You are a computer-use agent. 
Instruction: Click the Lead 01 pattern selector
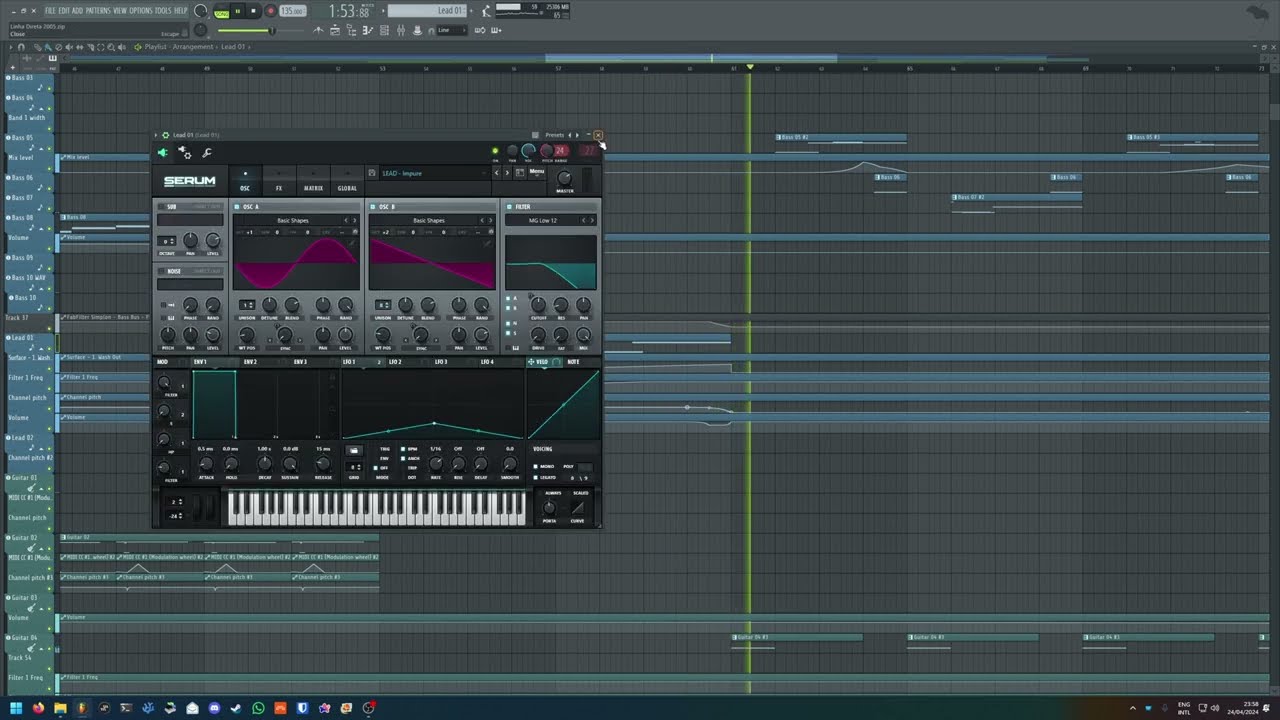tap(426, 11)
